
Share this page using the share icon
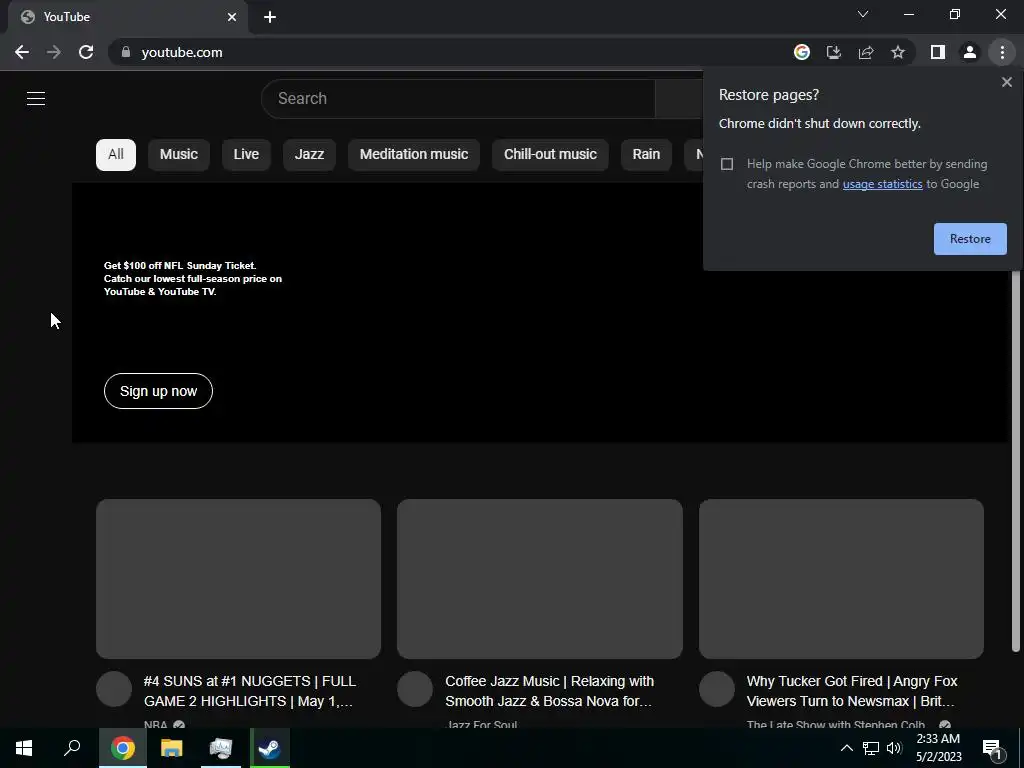866,52
